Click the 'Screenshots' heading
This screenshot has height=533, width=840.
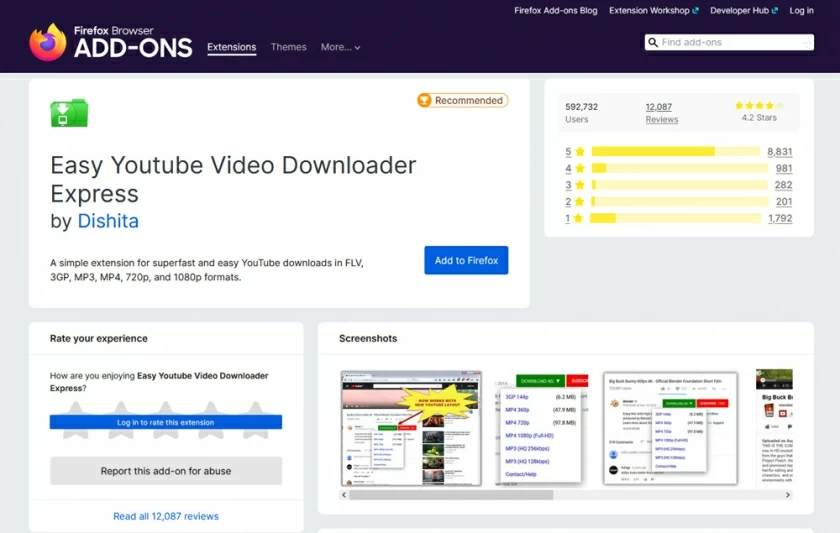click(368, 339)
